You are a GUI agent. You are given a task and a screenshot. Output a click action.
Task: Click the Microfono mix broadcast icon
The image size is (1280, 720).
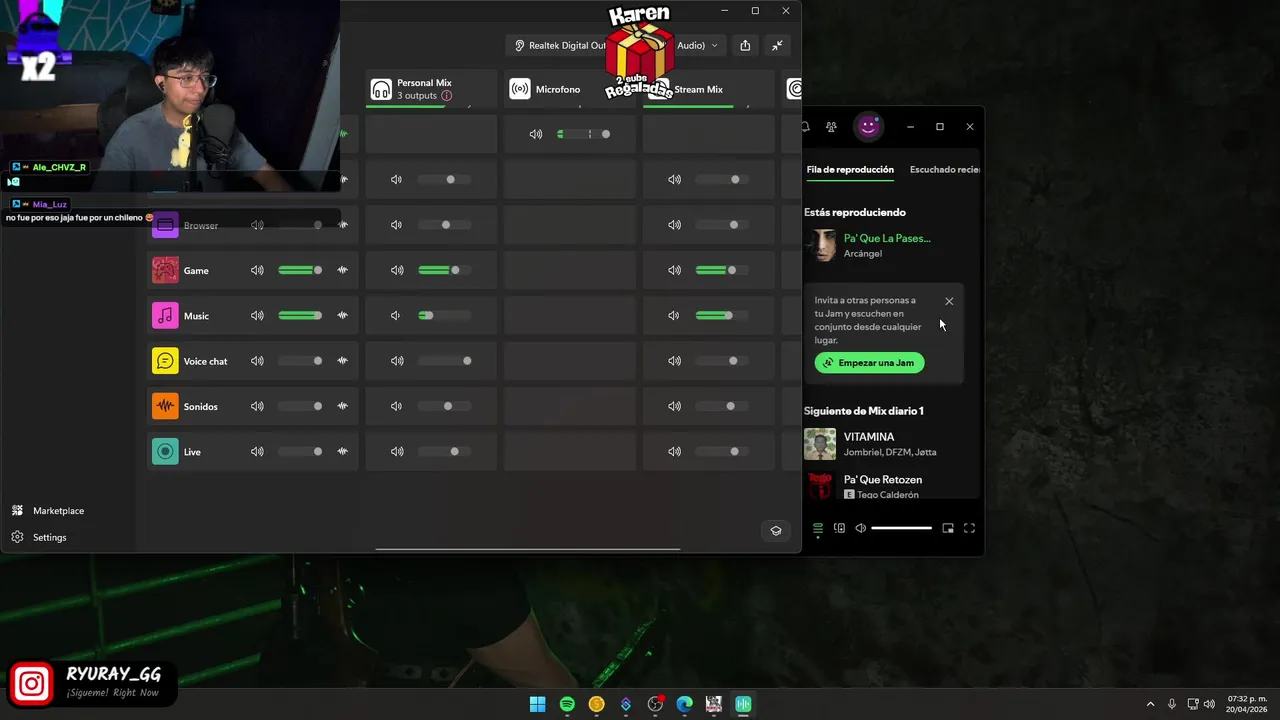519,89
